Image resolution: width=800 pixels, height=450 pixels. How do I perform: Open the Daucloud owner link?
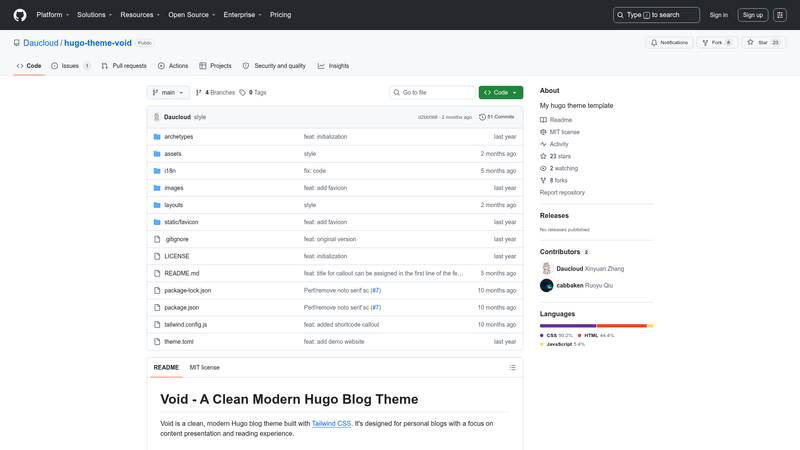41,43
